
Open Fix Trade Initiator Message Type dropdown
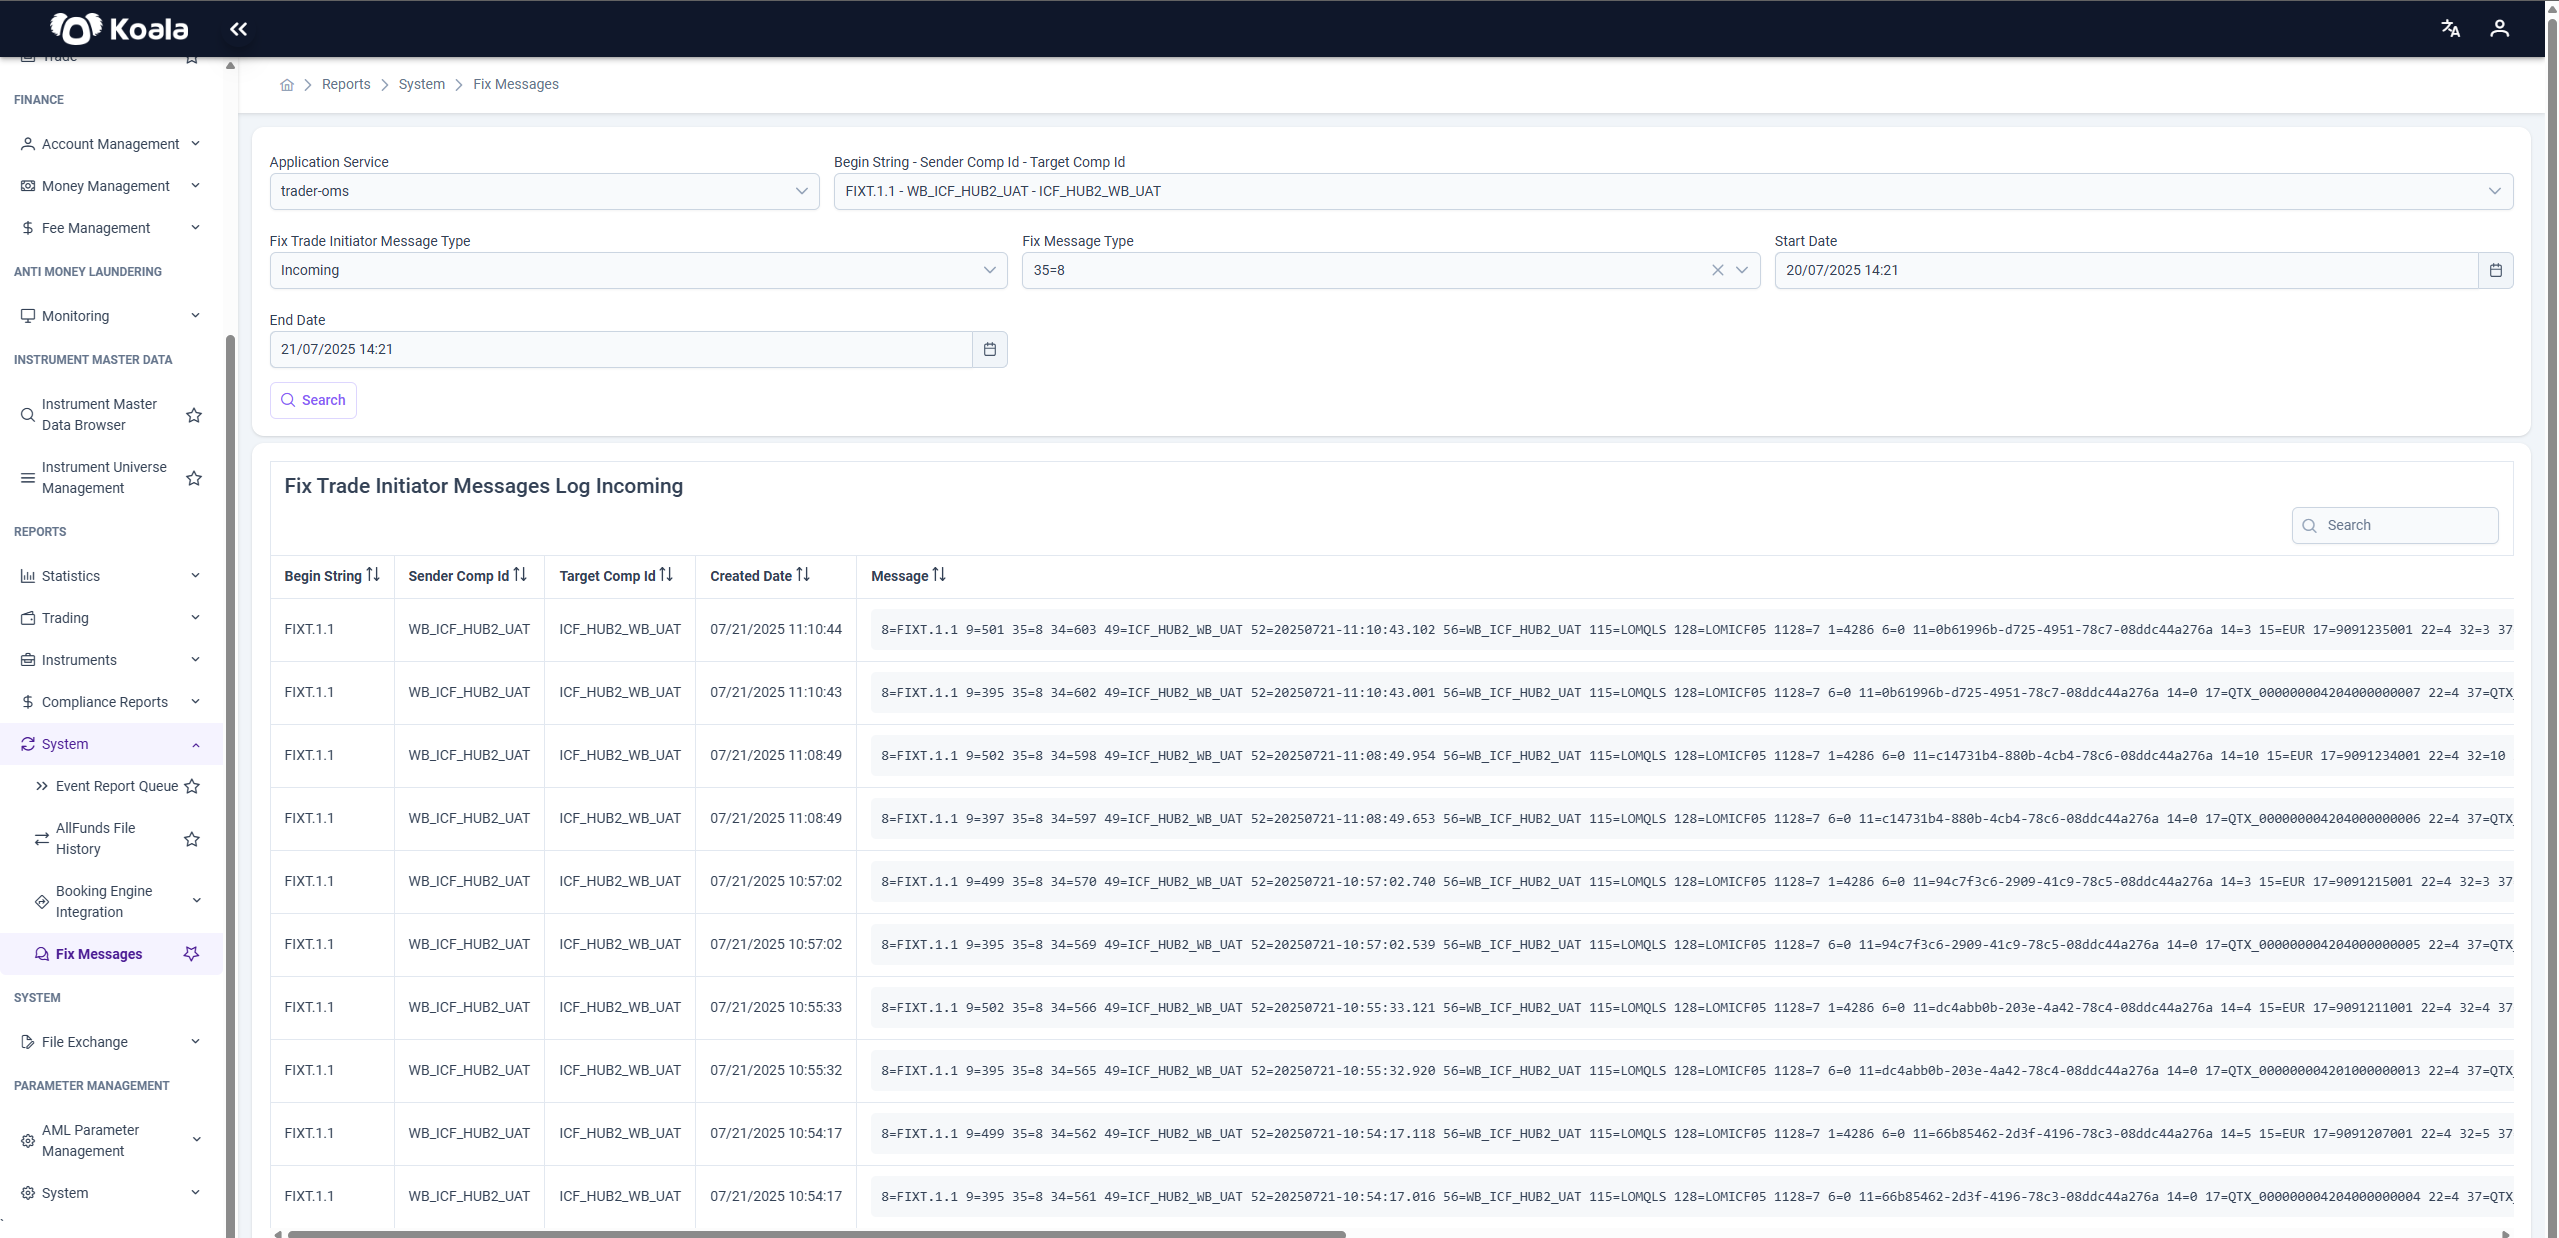(x=638, y=270)
